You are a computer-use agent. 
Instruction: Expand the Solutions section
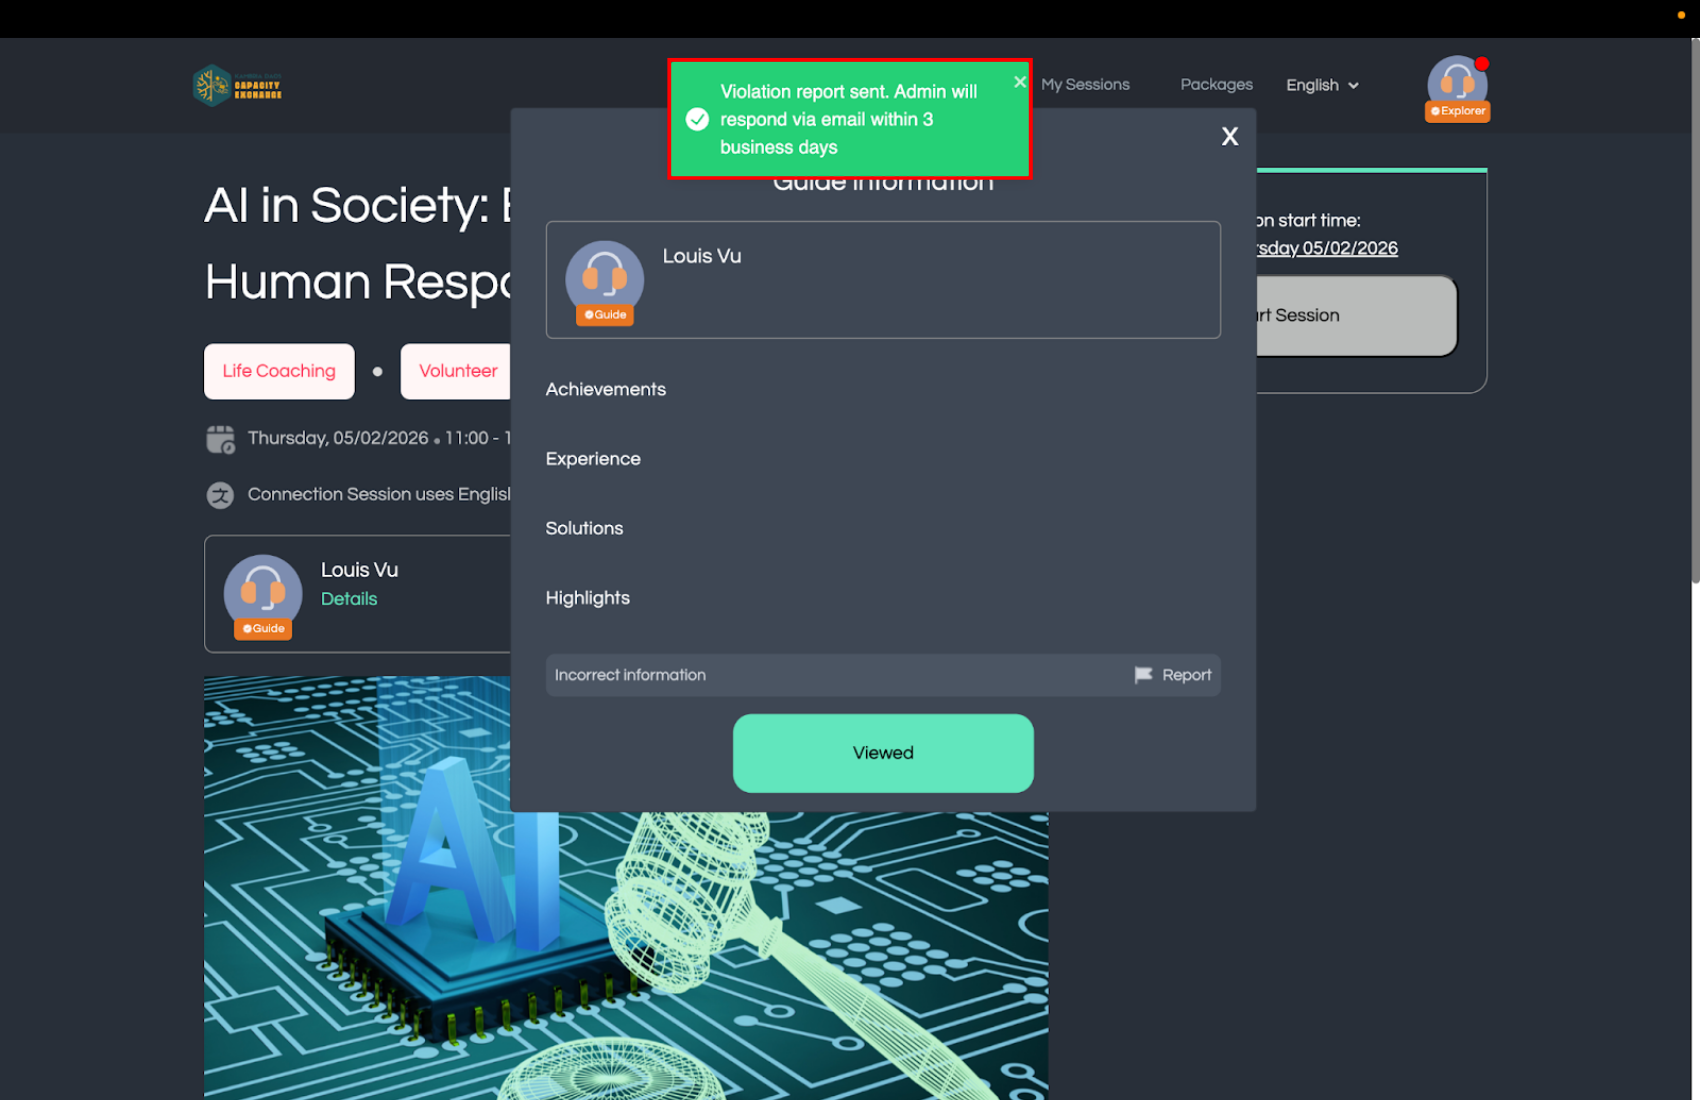pos(584,529)
